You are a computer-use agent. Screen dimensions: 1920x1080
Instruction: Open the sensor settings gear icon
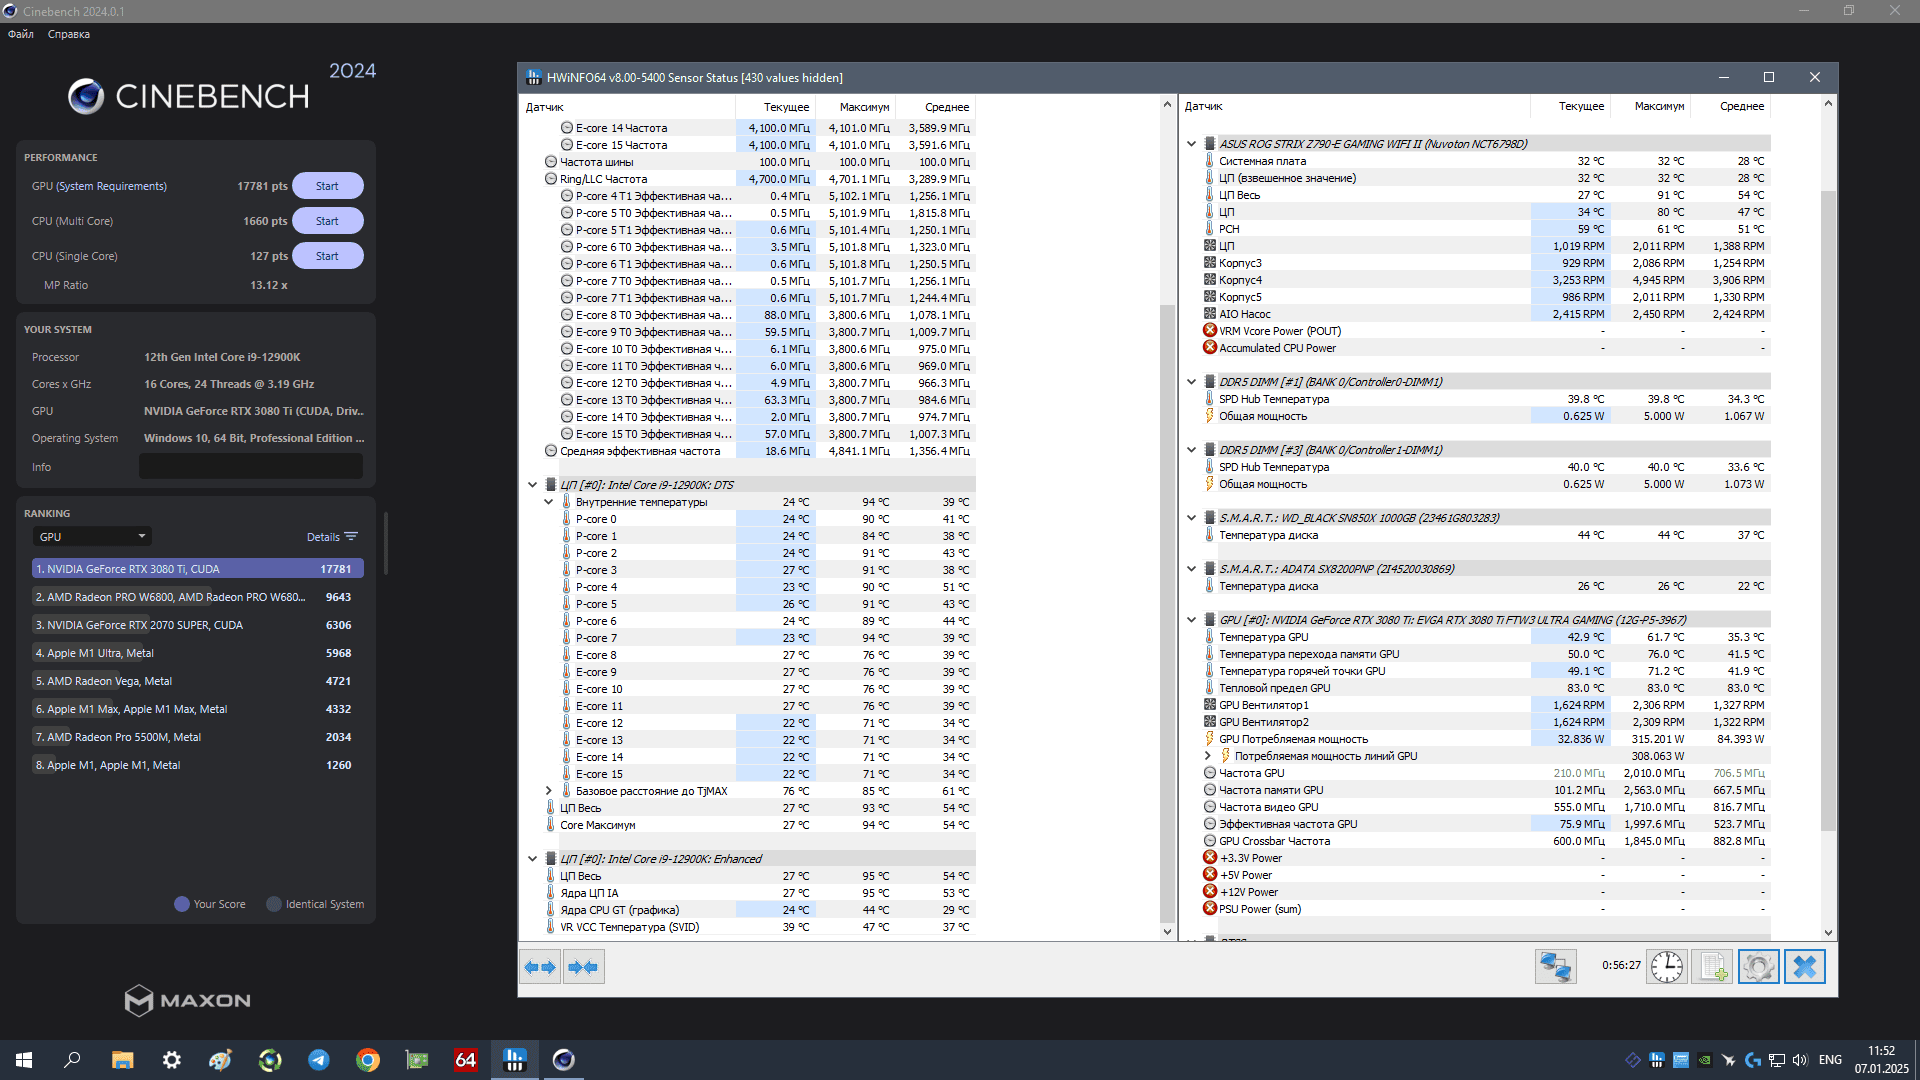click(x=1759, y=967)
